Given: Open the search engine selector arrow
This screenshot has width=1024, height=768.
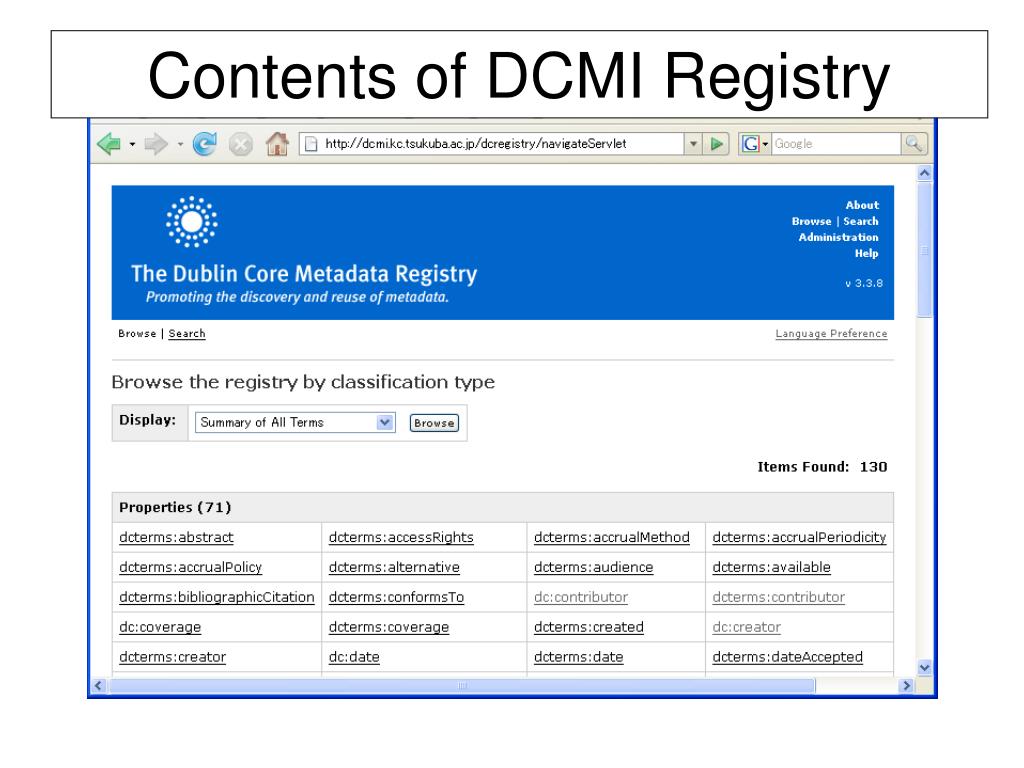Looking at the screenshot, I should click(765, 144).
